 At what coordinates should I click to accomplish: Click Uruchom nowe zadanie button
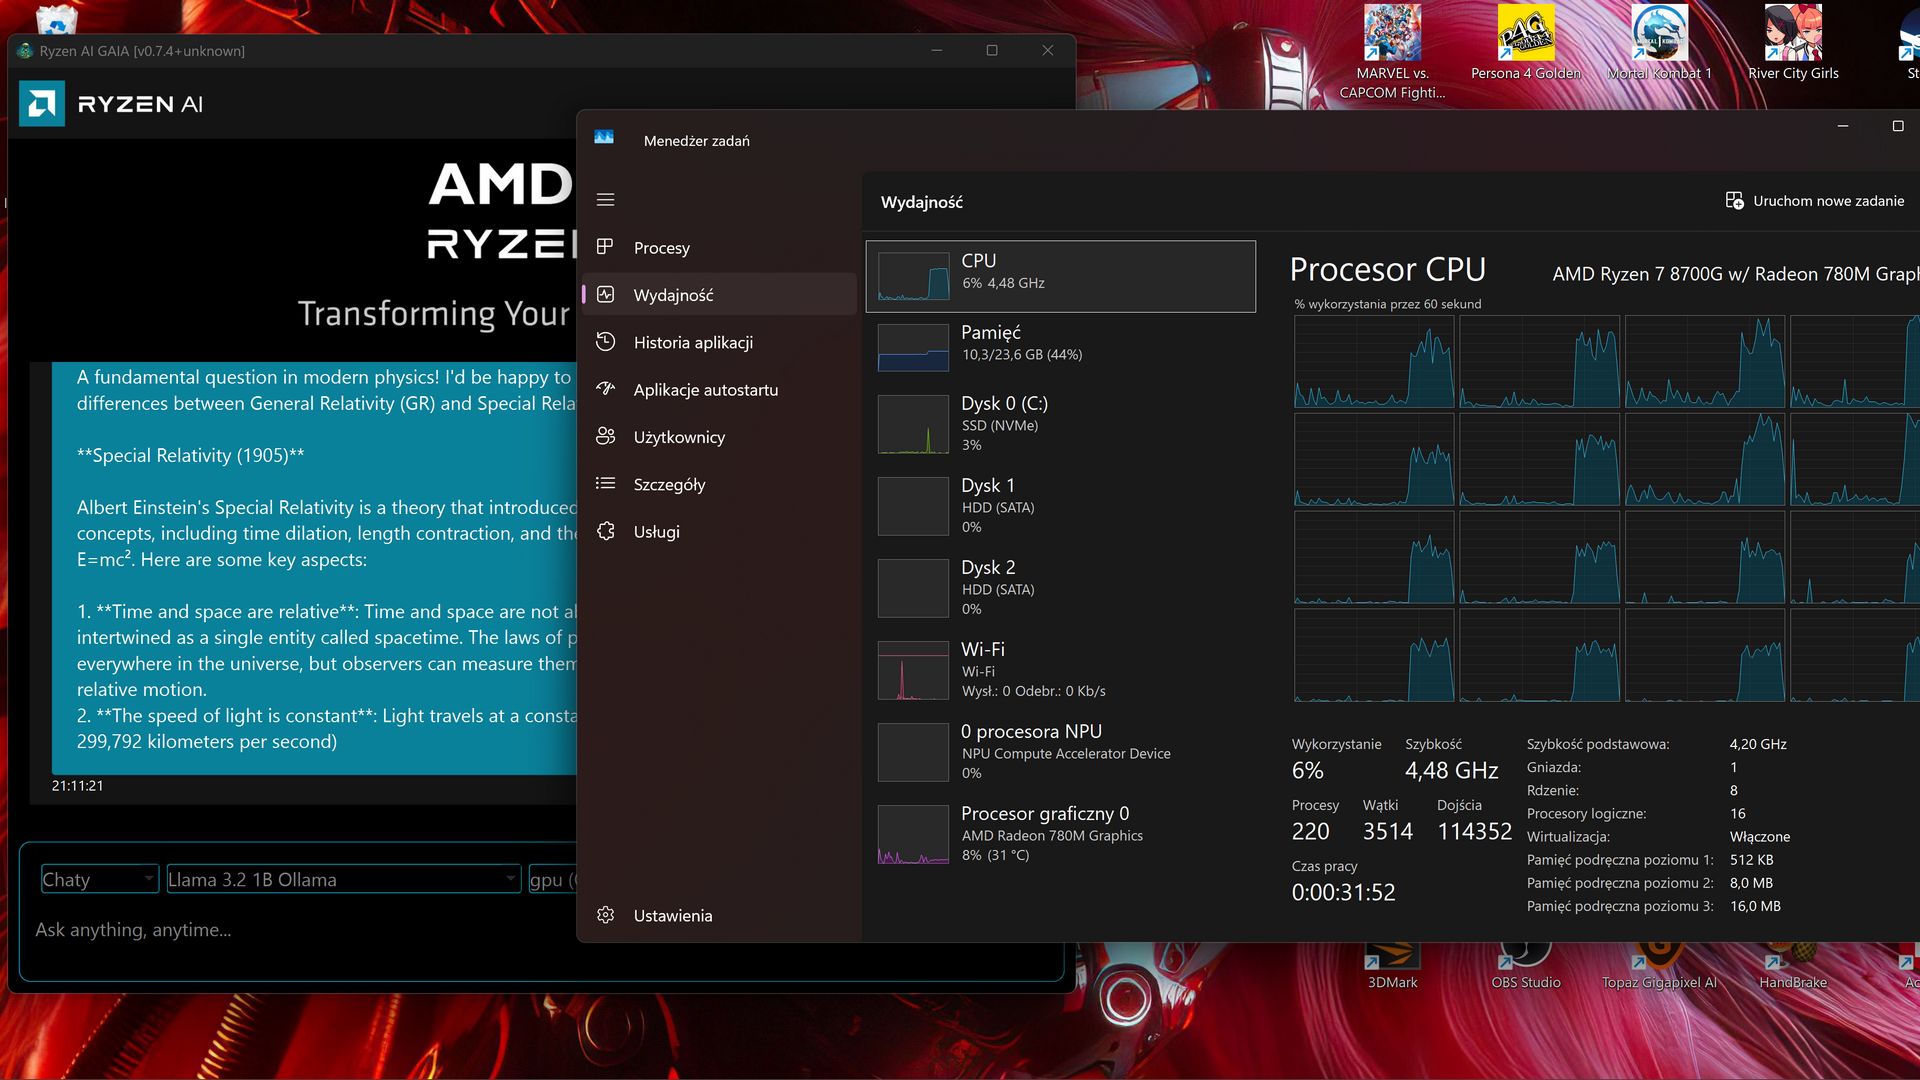click(x=1815, y=201)
